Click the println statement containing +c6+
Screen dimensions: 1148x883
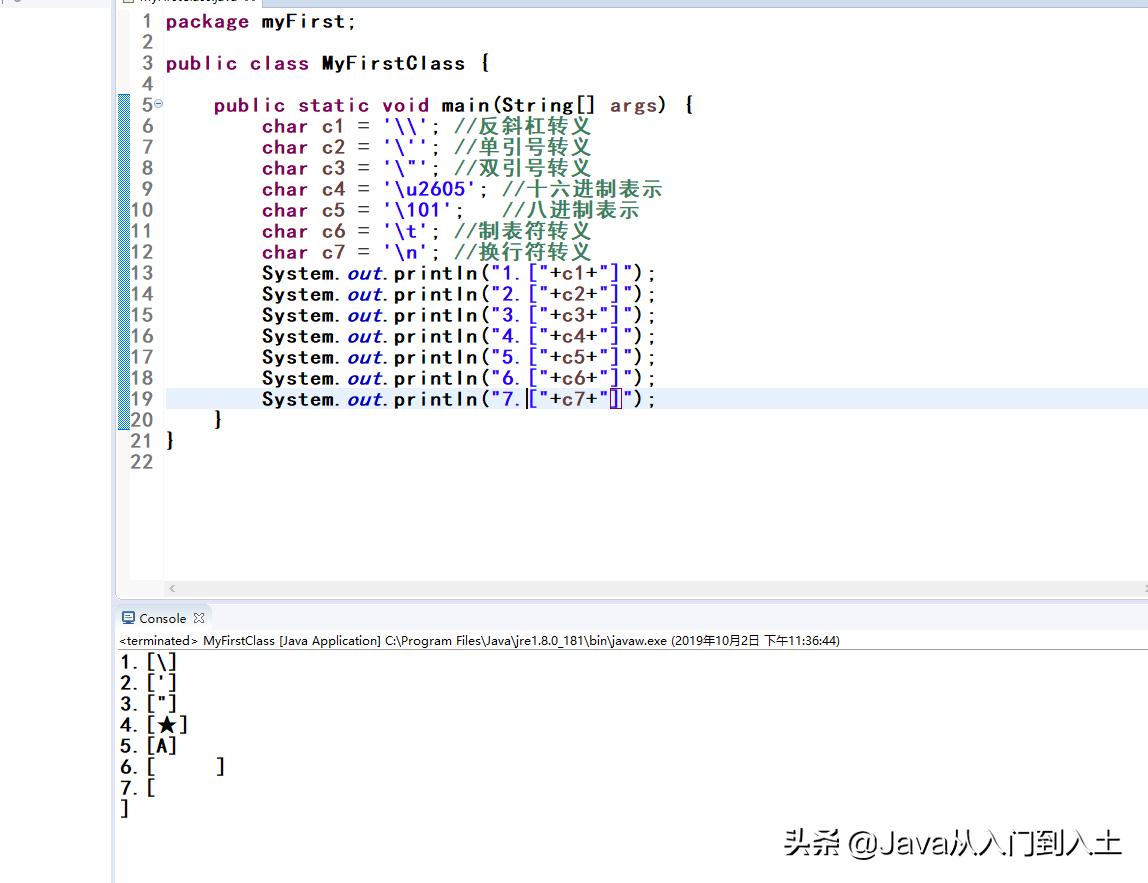click(458, 379)
